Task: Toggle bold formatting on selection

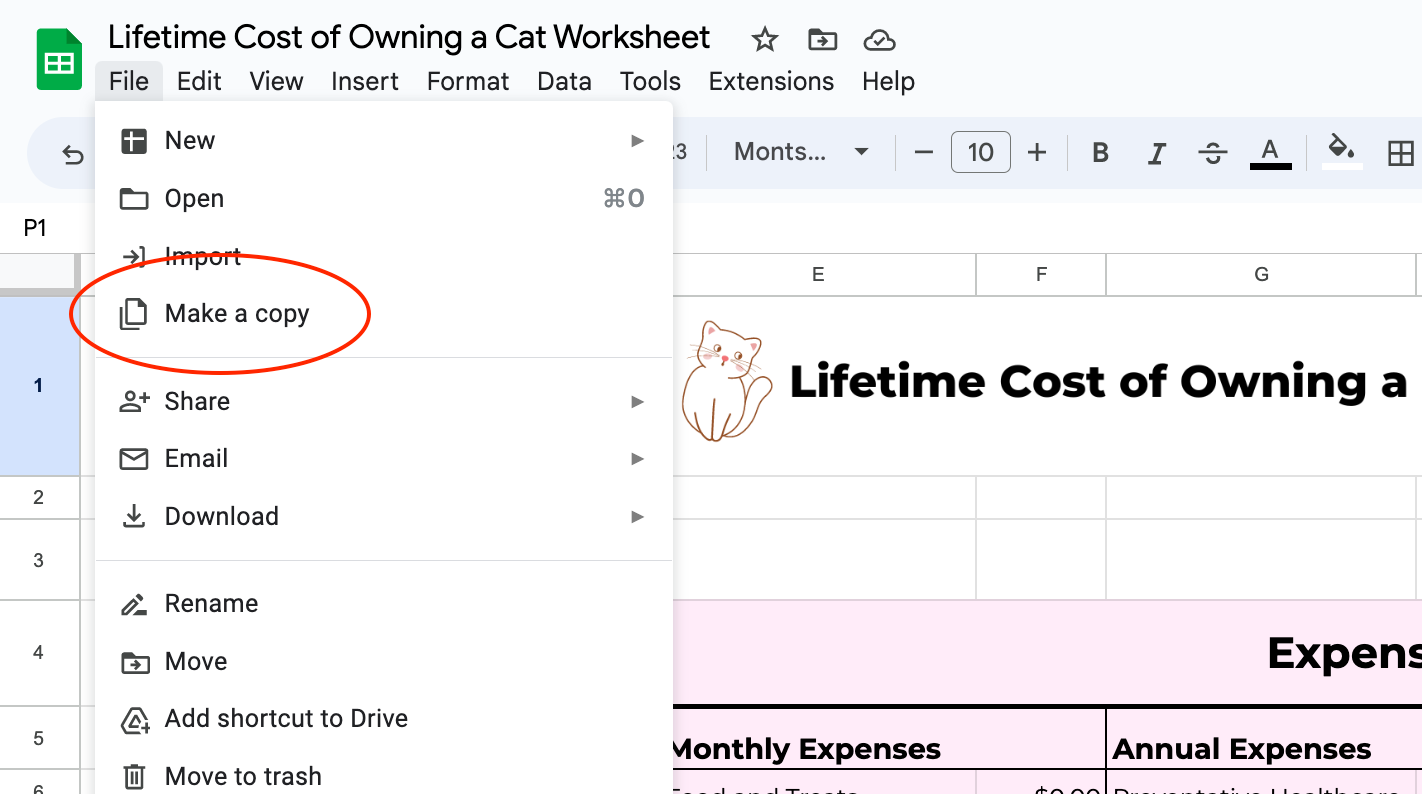Action: [x=1100, y=152]
